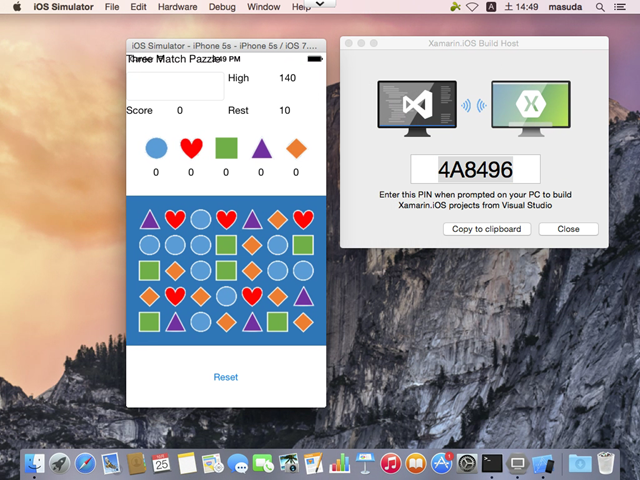Click the red heart icon above the counters
Screen dimensions: 640x480
point(191,148)
